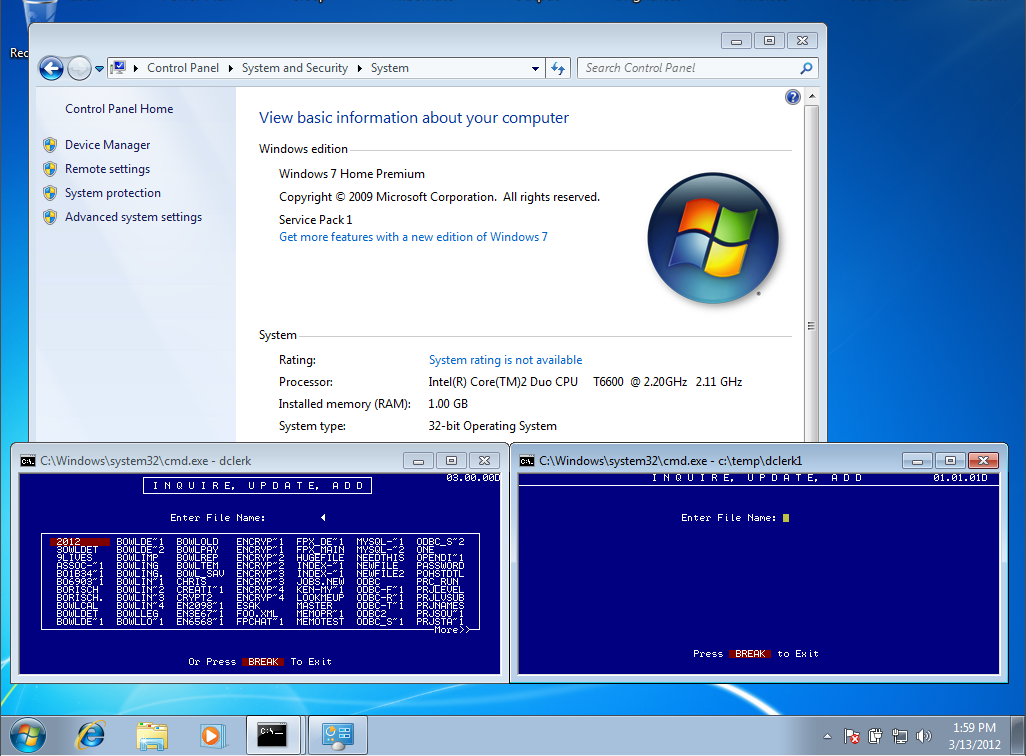Click the shield icon beside System protection
The width and height of the screenshot is (1026, 756).
click(x=50, y=193)
